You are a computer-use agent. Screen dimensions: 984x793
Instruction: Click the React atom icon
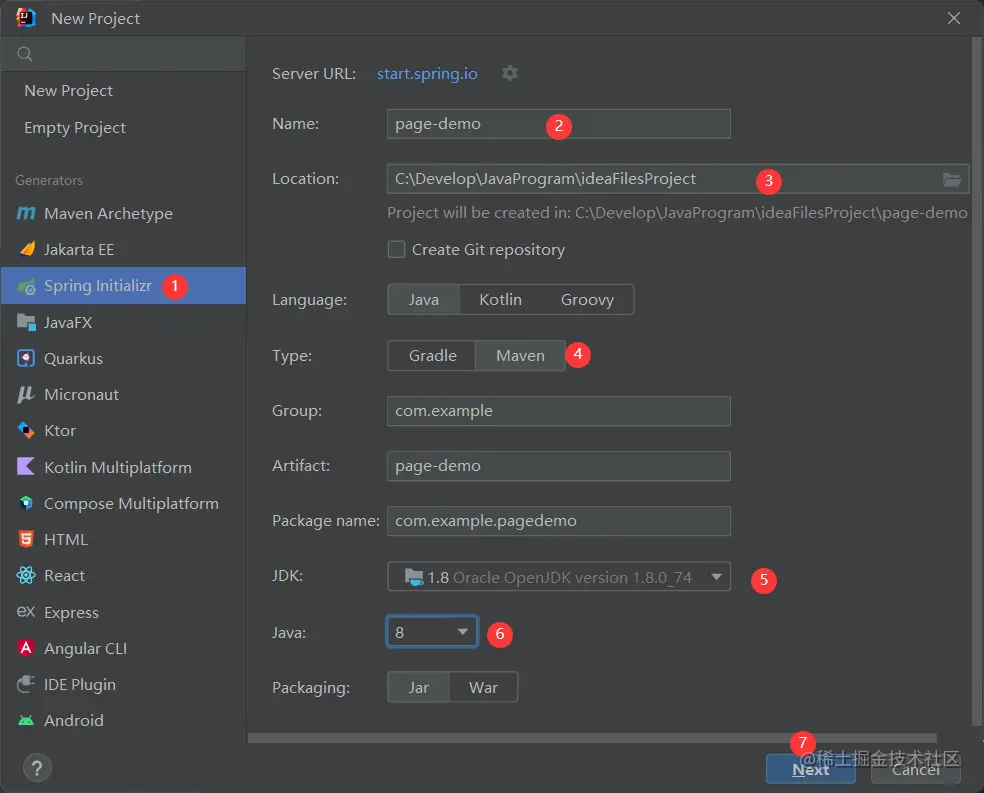[26, 575]
